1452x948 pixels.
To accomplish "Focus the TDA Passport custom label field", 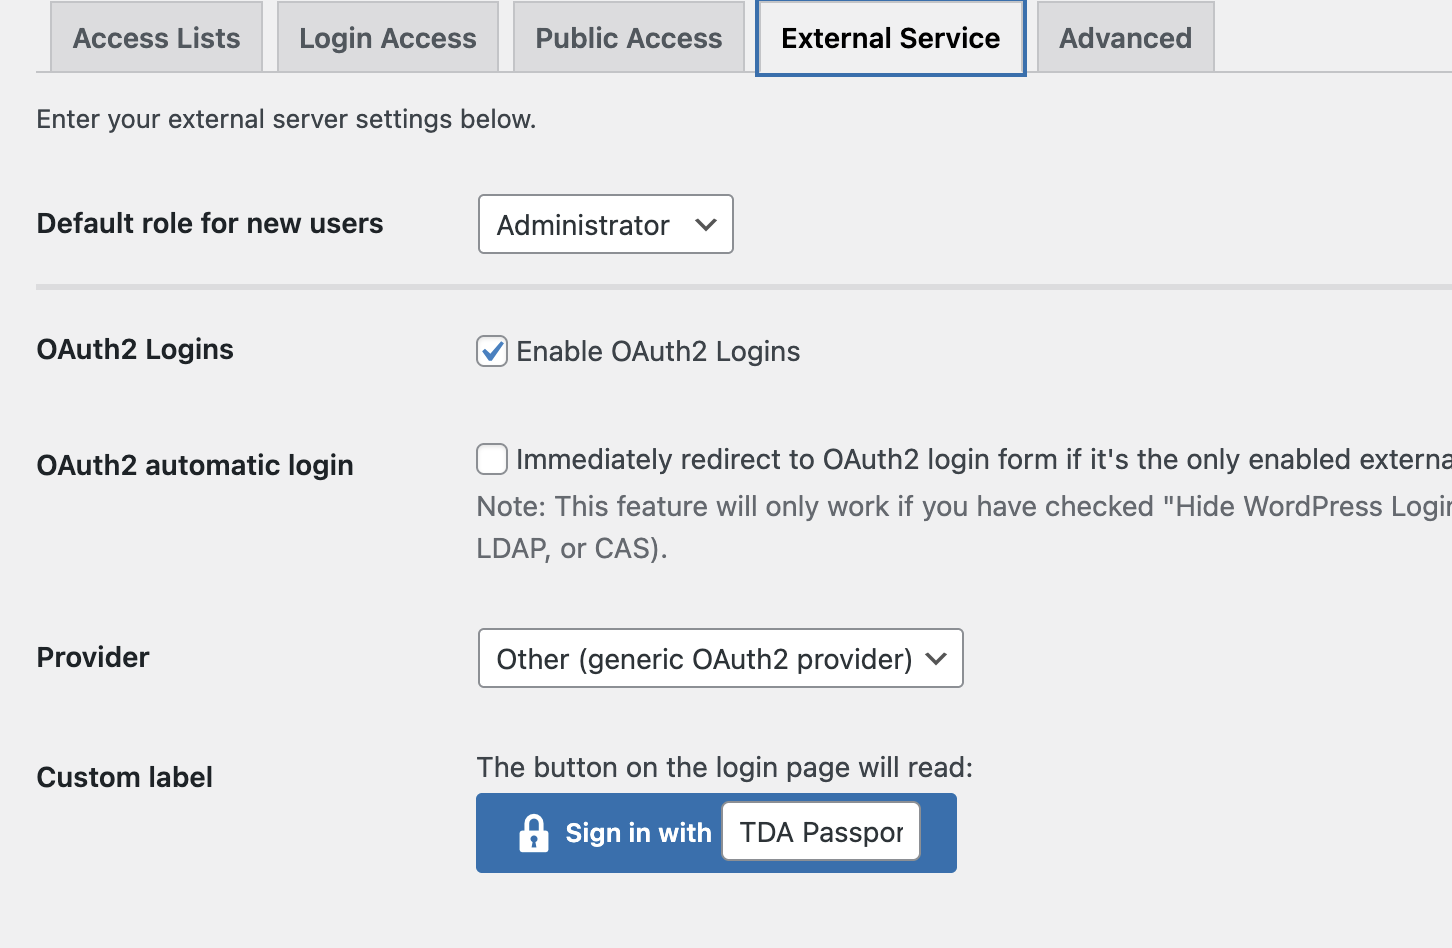I will tap(820, 832).
